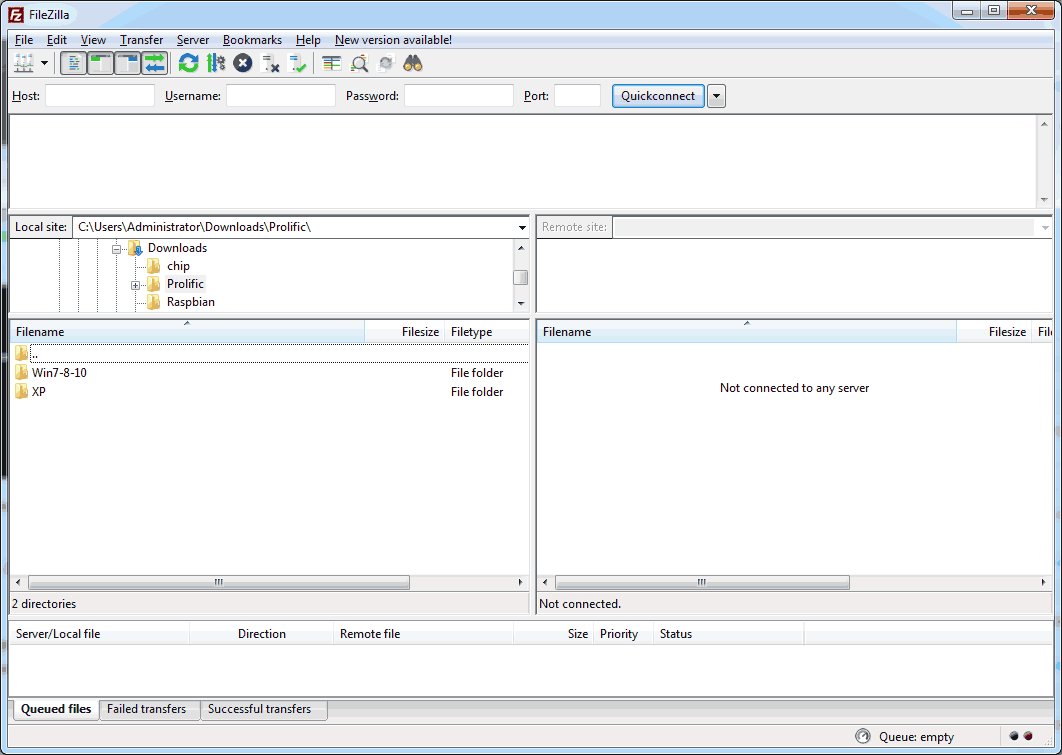Click remote file list horizontal scrollbar
1062x755 pixels.
click(x=702, y=582)
